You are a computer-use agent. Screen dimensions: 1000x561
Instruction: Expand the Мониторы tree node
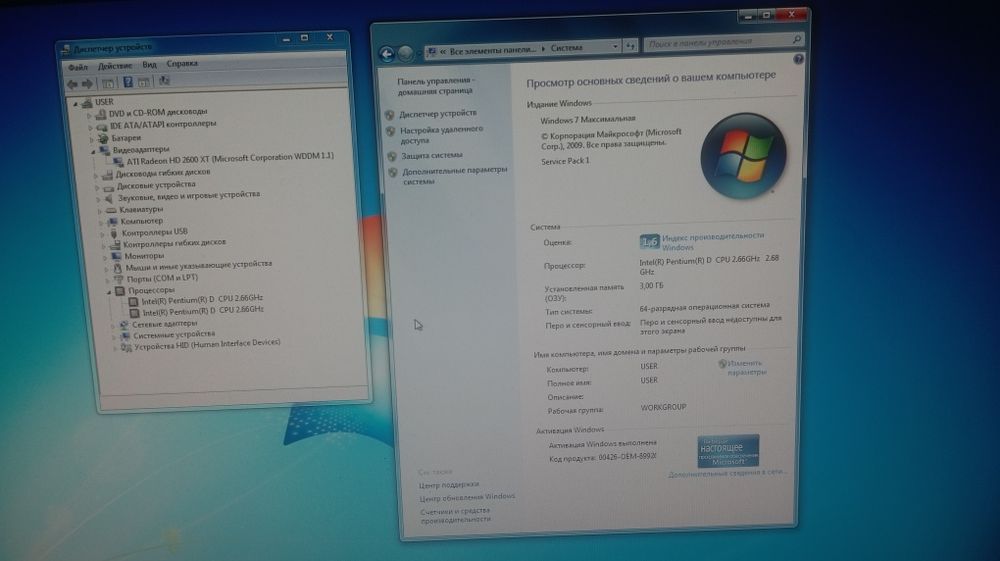pos(105,258)
